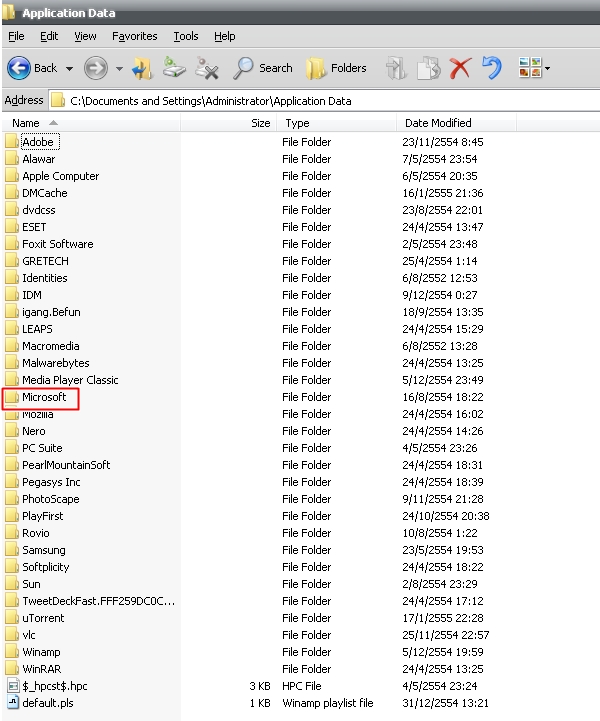This screenshot has width=600, height=721.
Task: Select the PC Suite folder
Action: (34, 448)
